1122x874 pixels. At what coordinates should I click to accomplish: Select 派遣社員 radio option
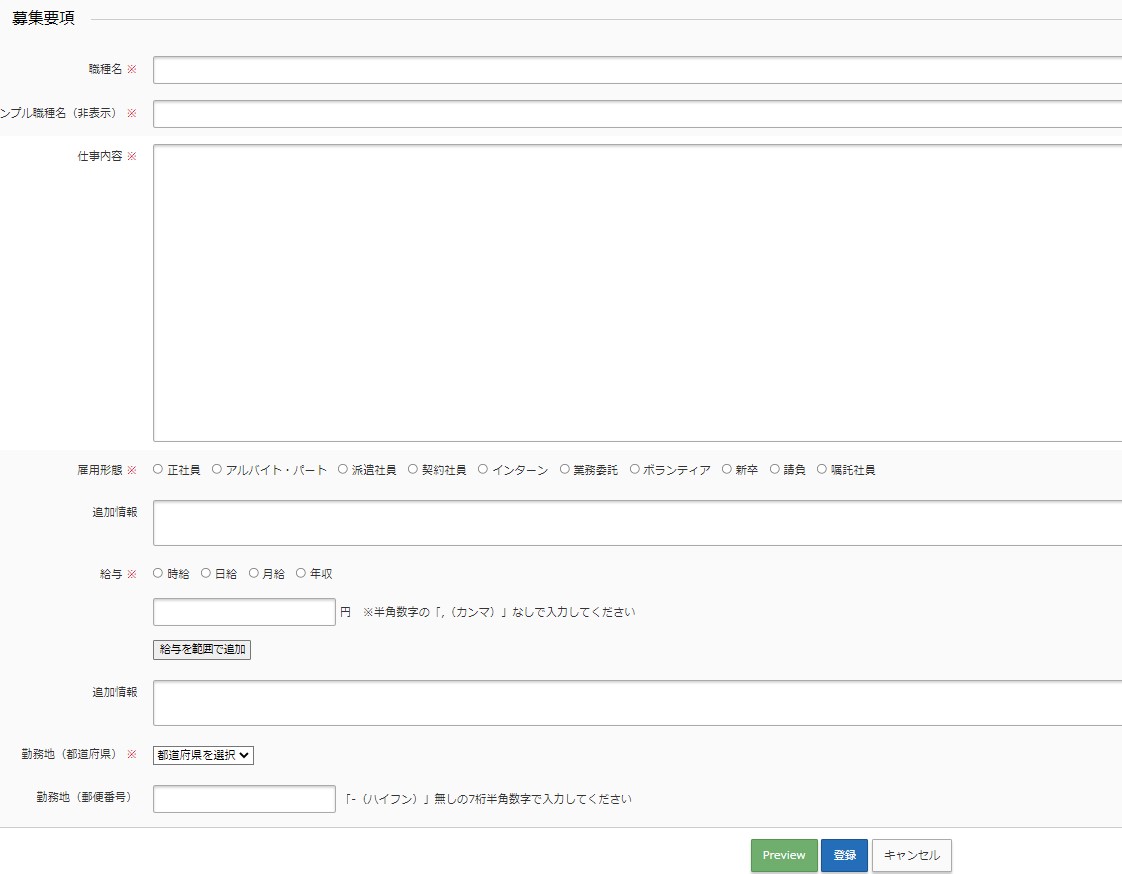343,469
